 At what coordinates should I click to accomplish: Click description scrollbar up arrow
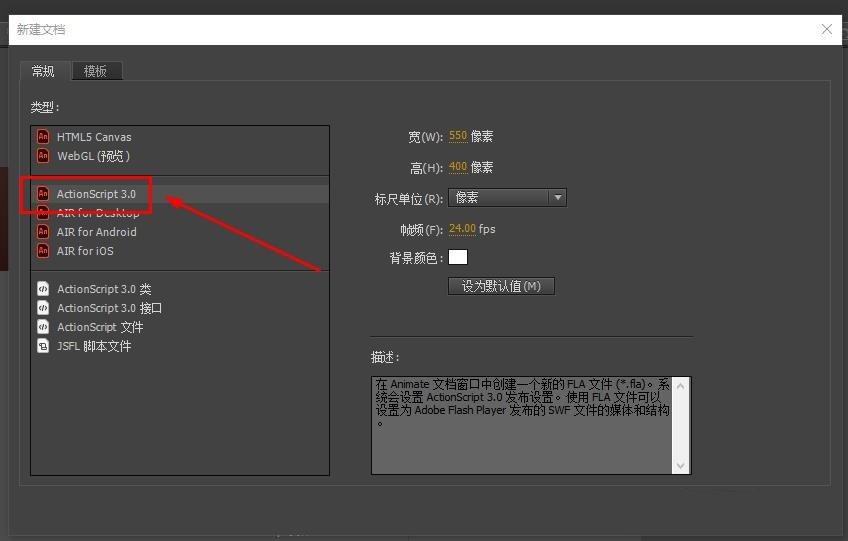[681, 386]
